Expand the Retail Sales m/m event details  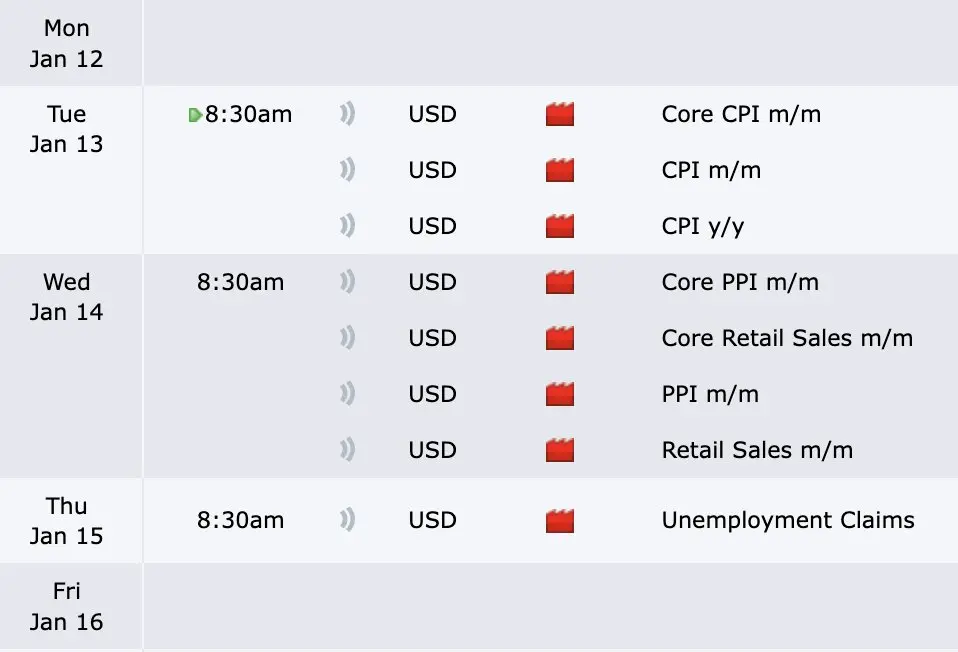click(x=550, y=450)
